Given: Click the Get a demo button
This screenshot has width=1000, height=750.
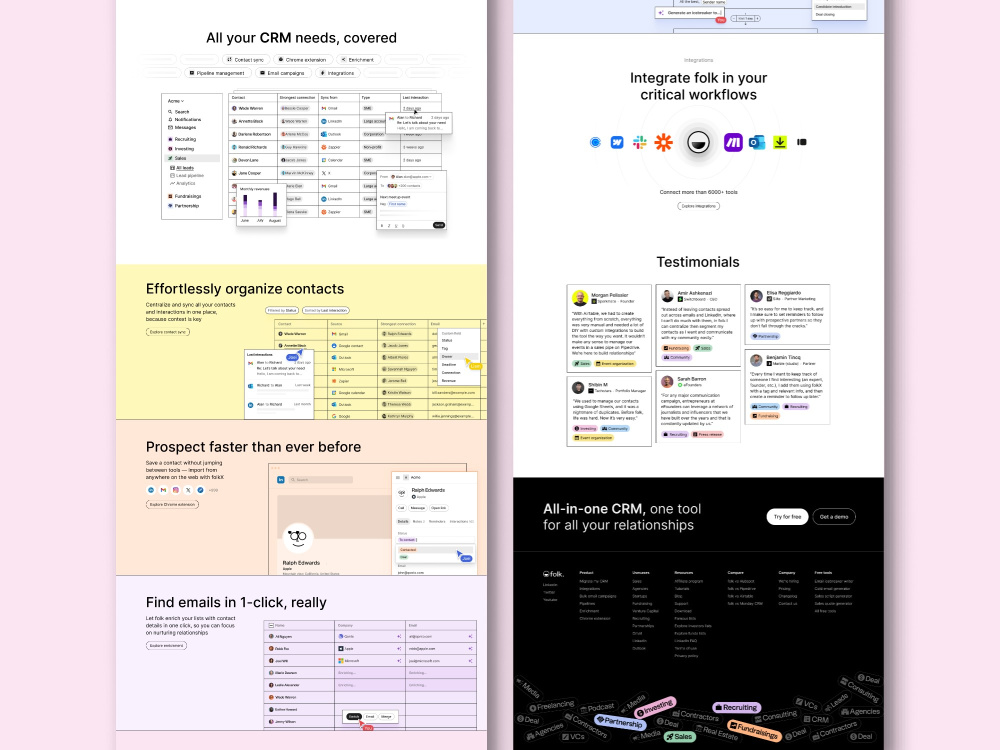Looking at the screenshot, I should pos(834,517).
